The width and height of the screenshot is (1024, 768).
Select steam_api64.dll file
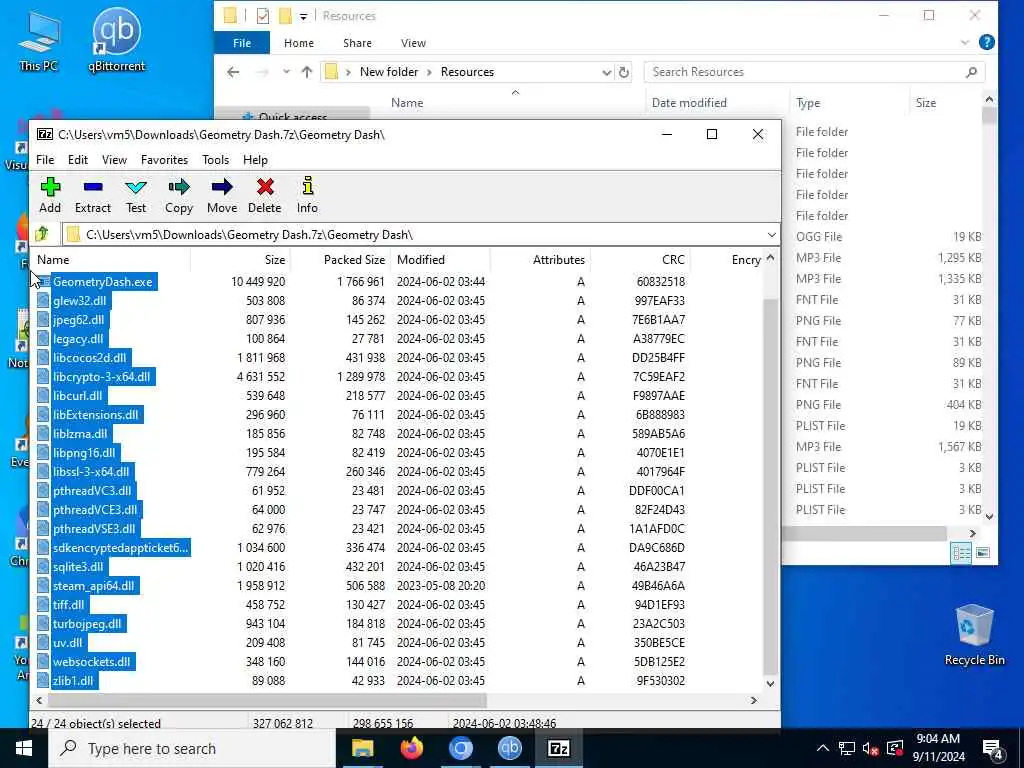point(93,586)
